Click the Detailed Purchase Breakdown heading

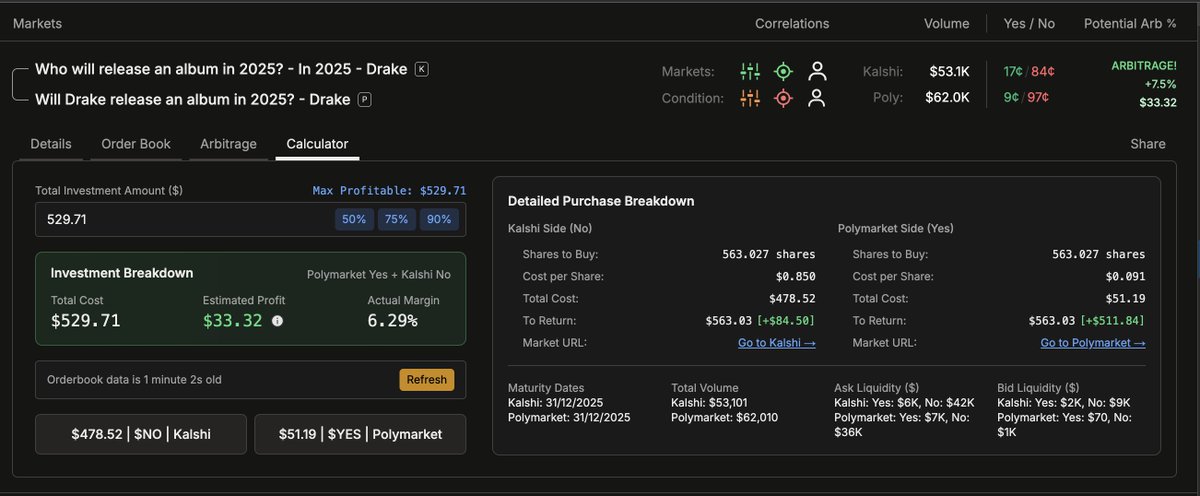[601, 201]
